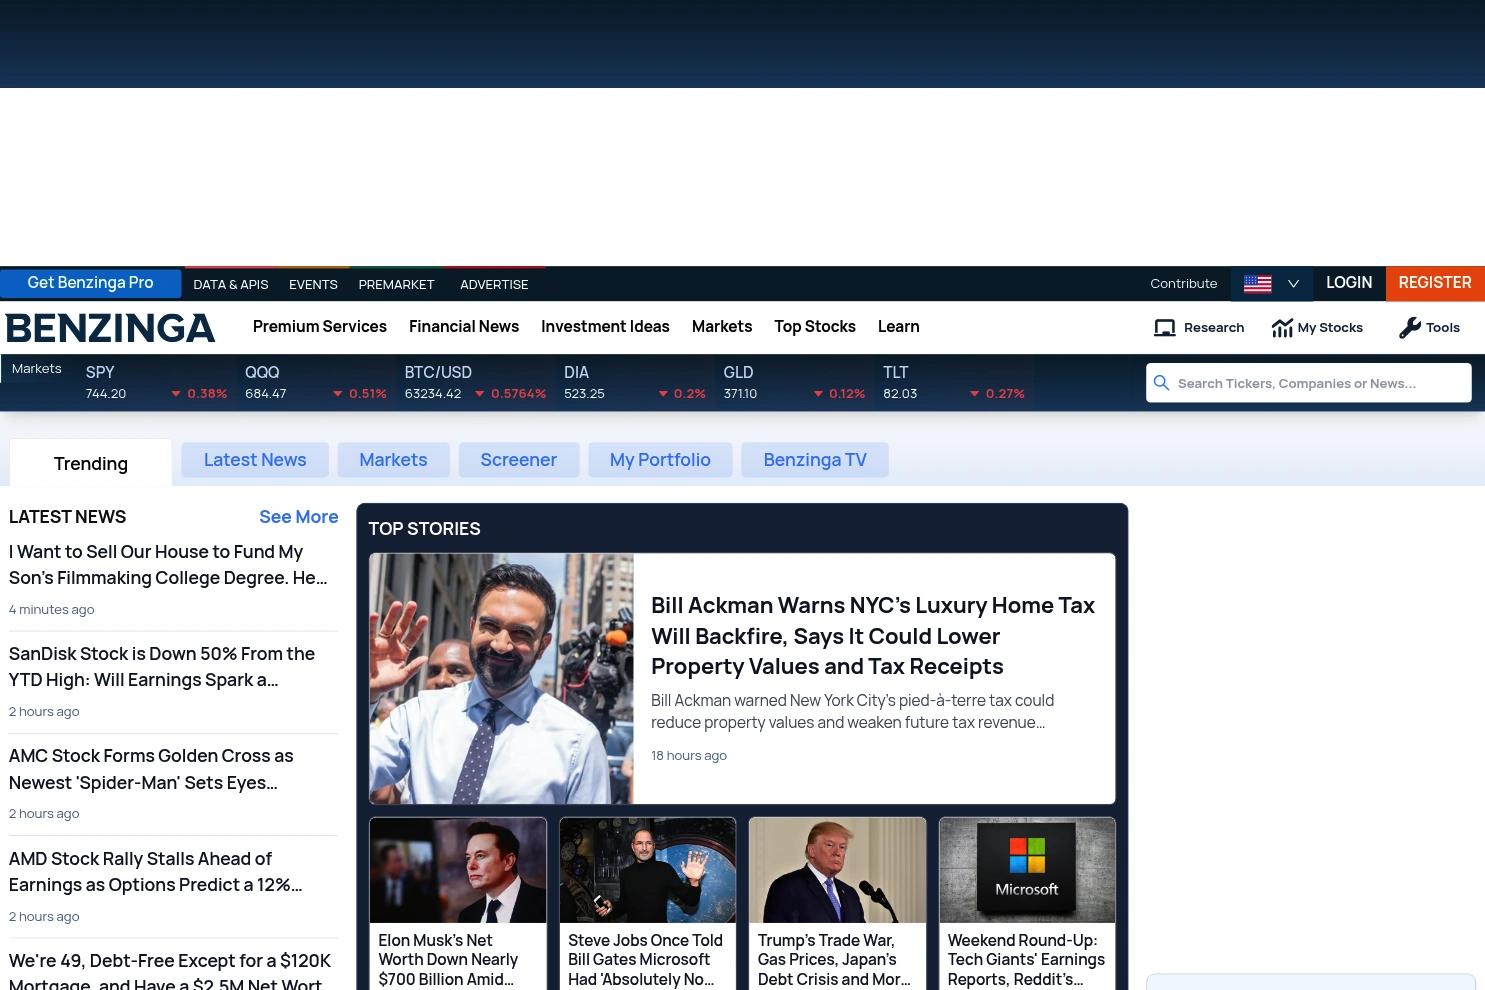Expand the country selector chevron

coord(1293,284)
